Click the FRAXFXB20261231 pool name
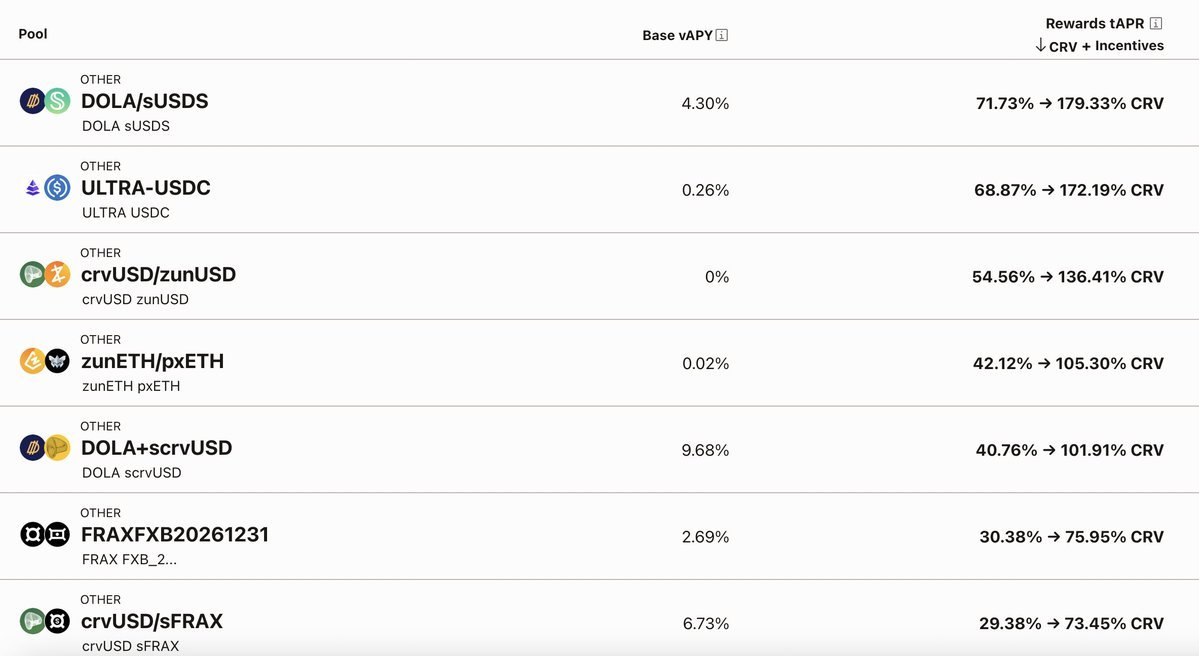1199x656 pixels. pyautogui.click(x=175, y=534)
